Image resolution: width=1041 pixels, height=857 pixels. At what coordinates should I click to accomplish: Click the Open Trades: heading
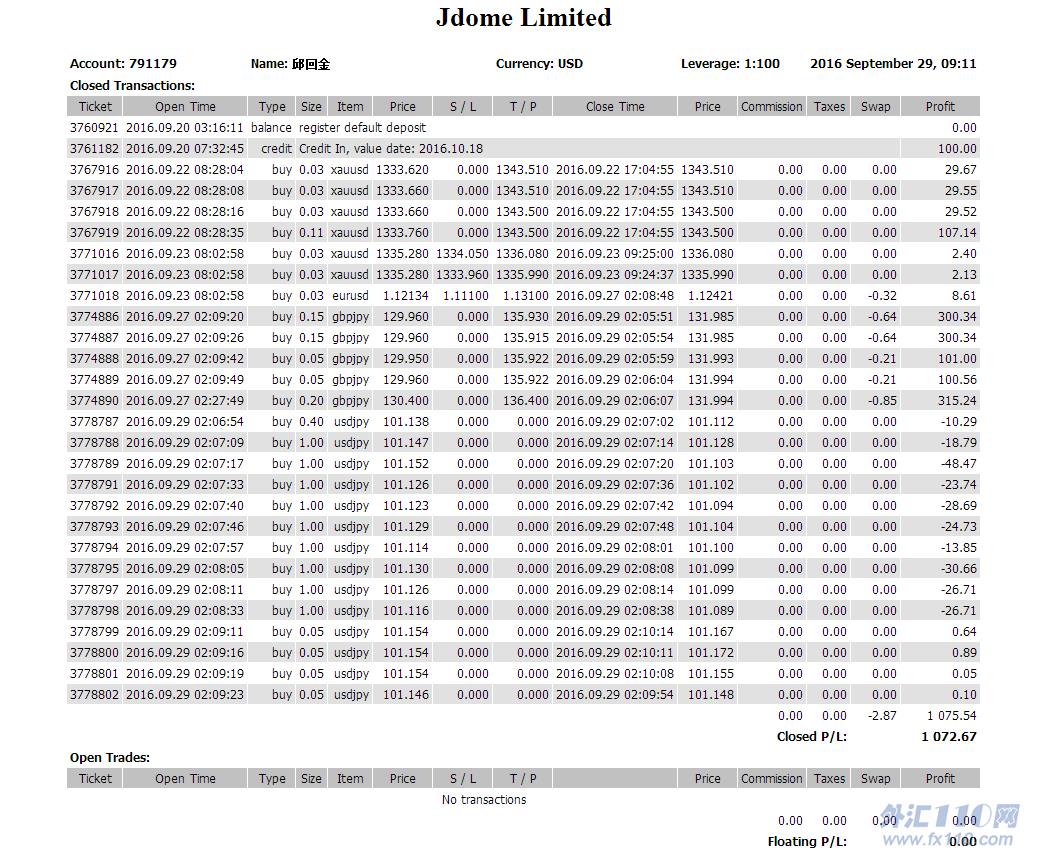pos(110,758)
